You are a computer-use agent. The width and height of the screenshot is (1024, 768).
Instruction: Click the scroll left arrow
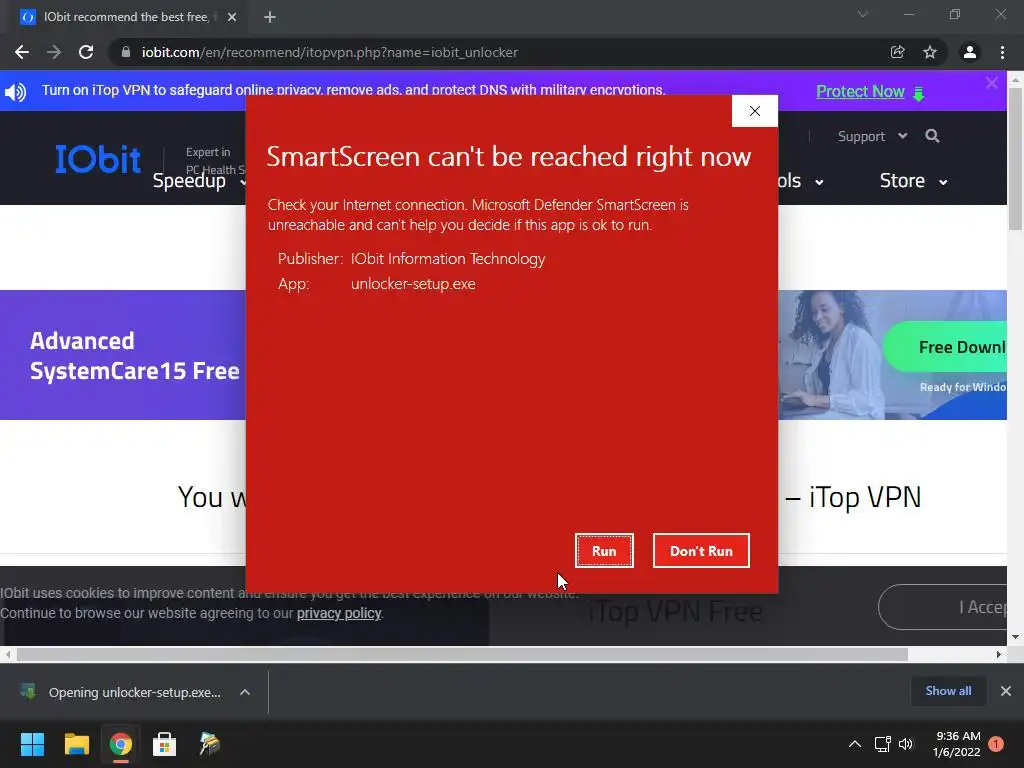coord(7,654)
